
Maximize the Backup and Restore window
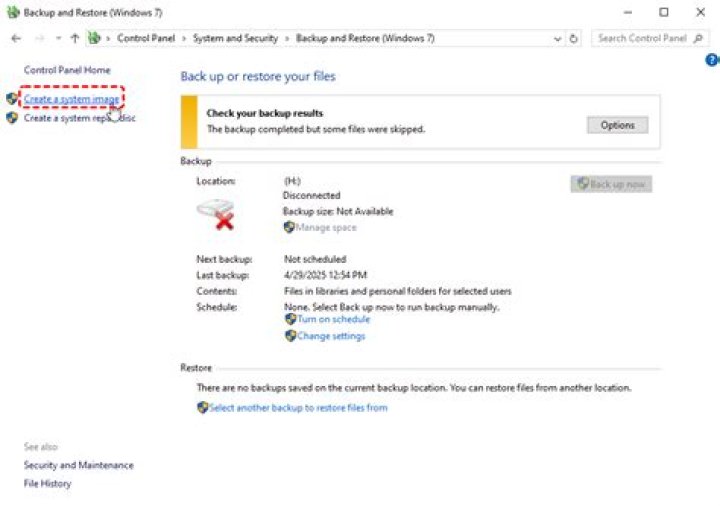coord(664,12)
